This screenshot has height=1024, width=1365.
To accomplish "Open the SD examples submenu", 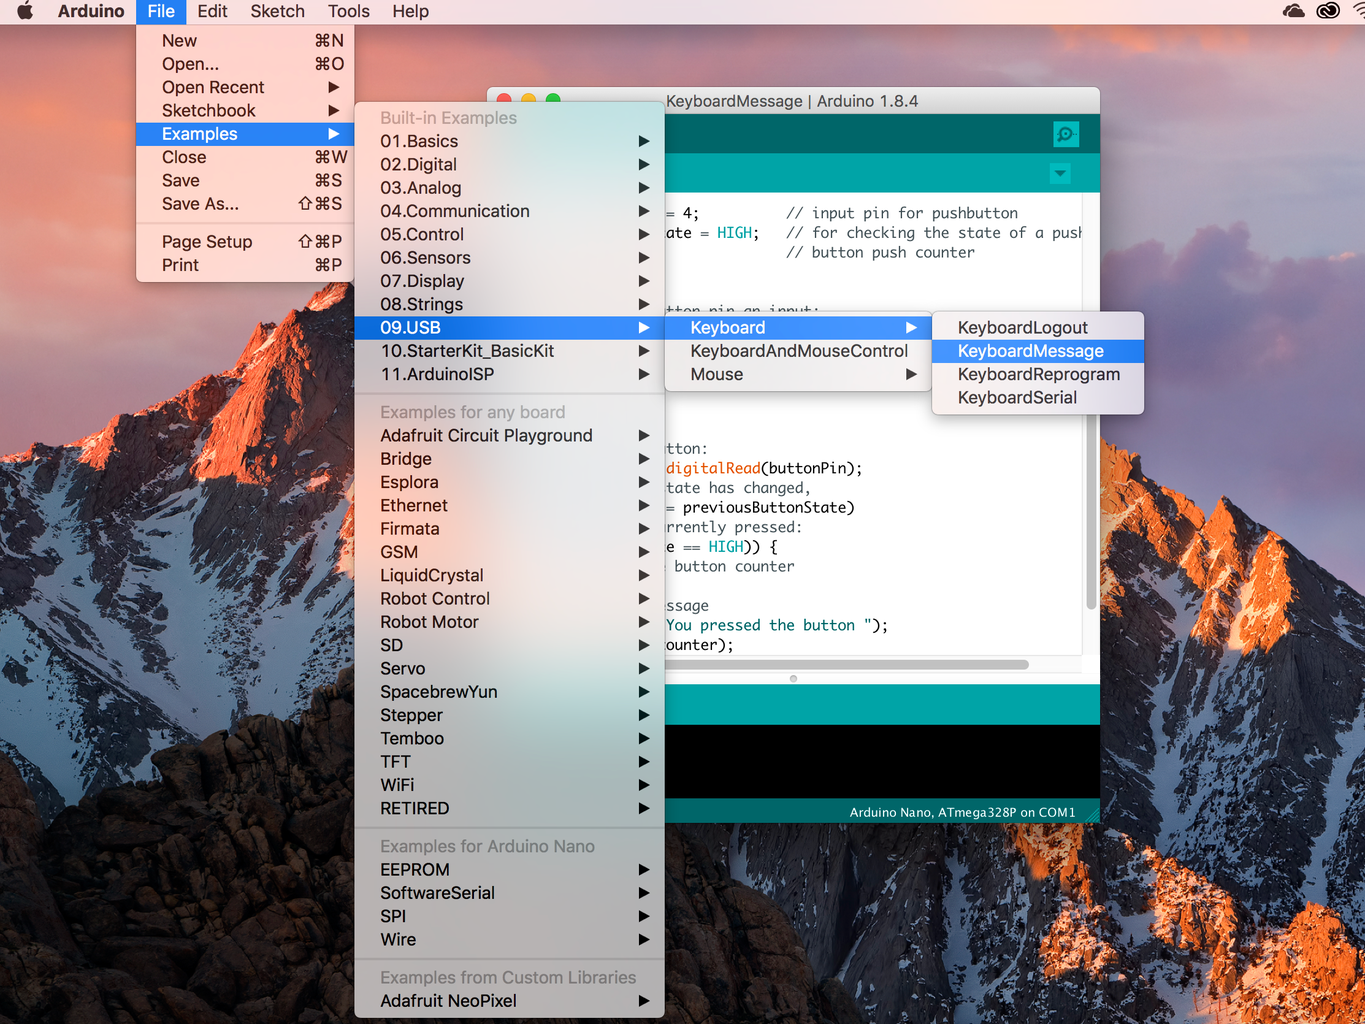I will 509,646.
